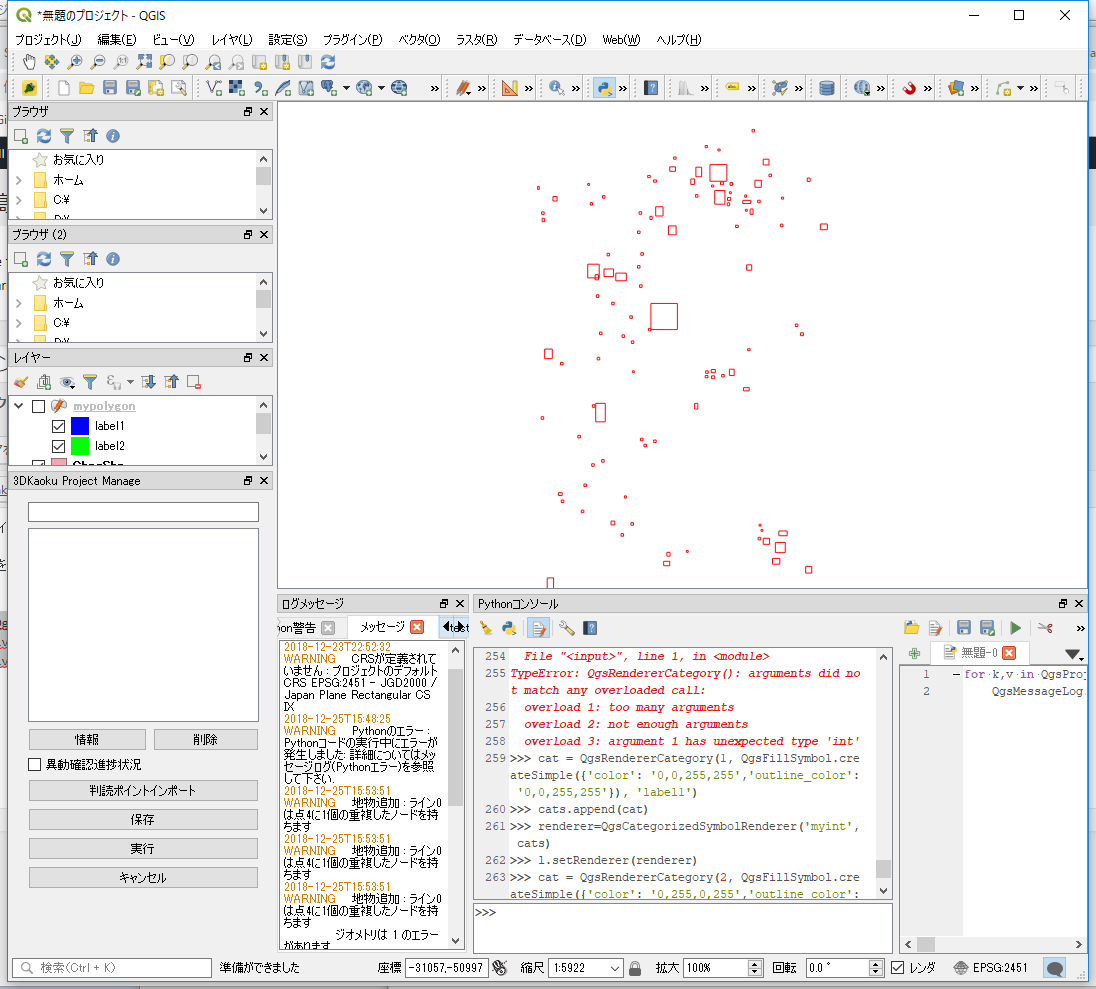Click the Refresh map canvas icon

(327, 62)
